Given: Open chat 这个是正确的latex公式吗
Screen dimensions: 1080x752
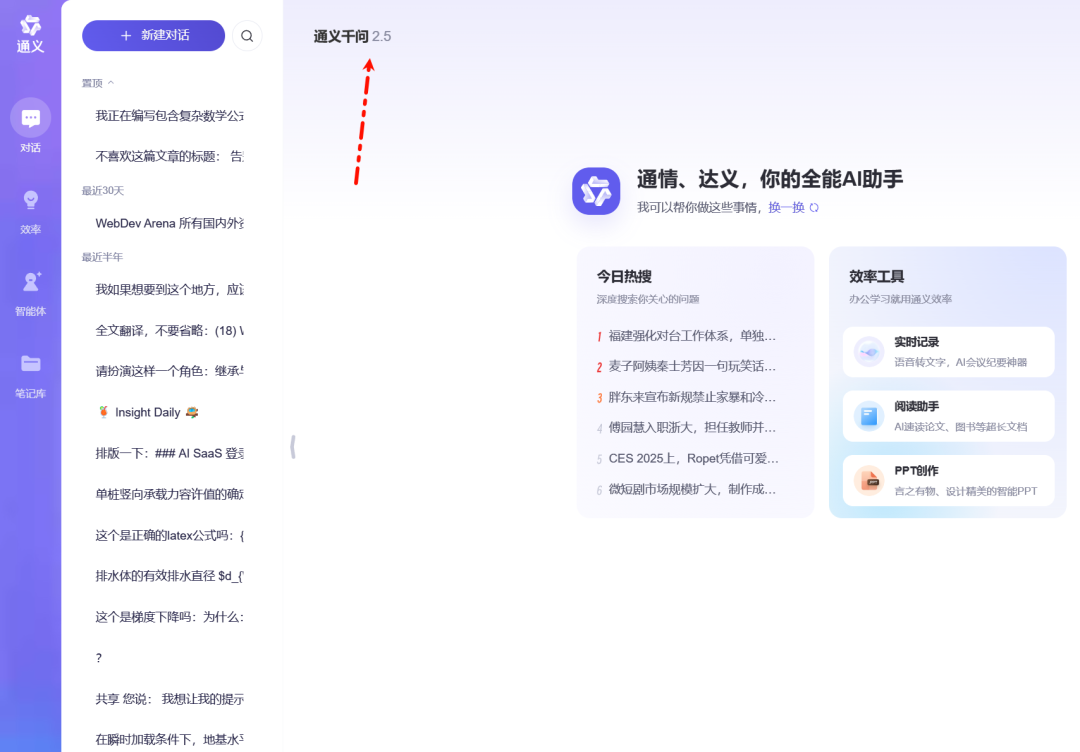Looking at the screenshot, I should click(x=169, y=535).
